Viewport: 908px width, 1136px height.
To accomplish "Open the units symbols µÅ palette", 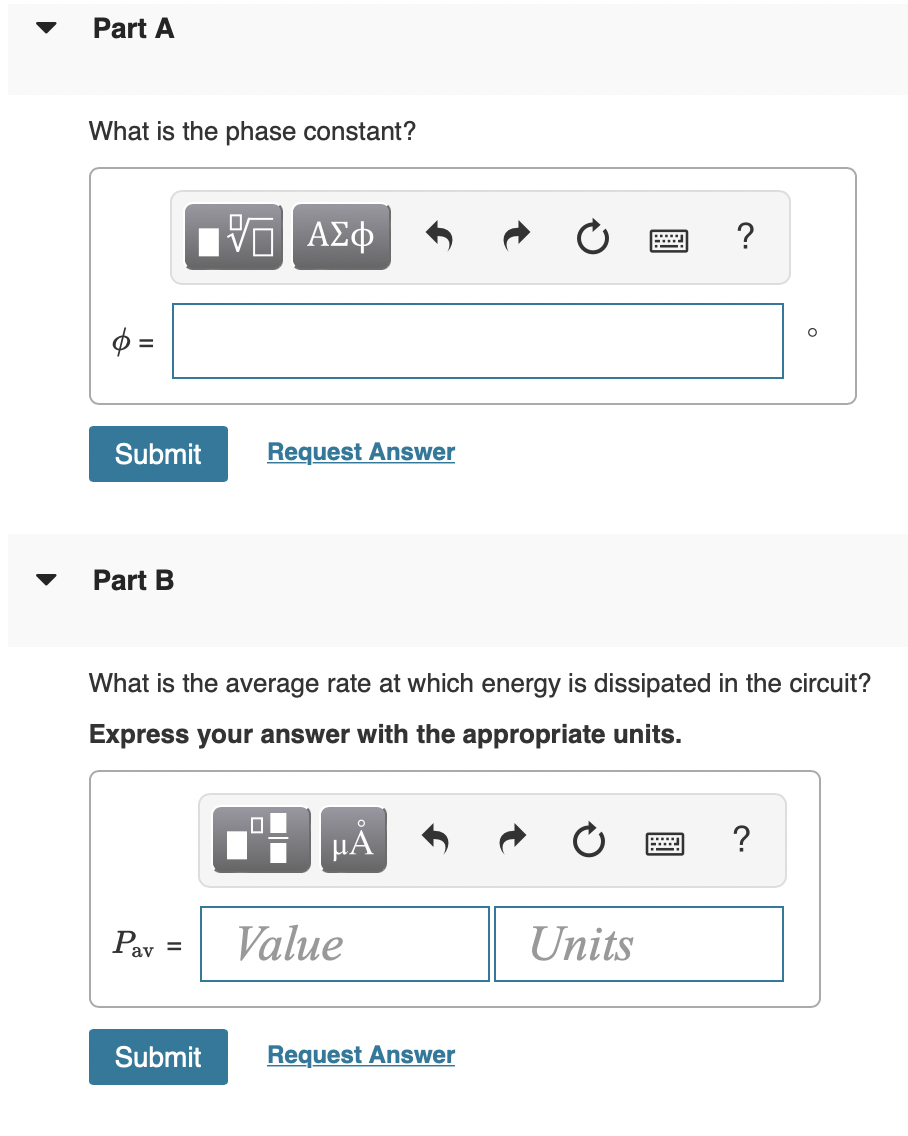I will (x=354, y=840).
